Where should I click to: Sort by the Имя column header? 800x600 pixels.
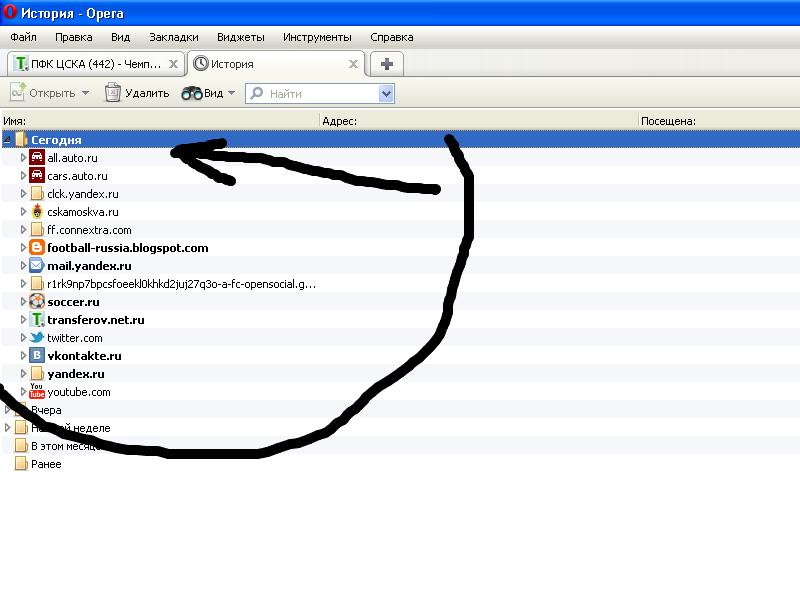(160, 121)
